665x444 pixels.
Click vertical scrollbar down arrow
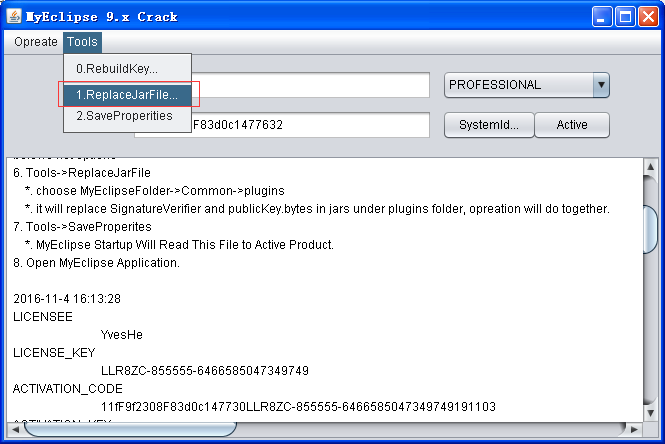pyautogui.click(x=650, y=413)
